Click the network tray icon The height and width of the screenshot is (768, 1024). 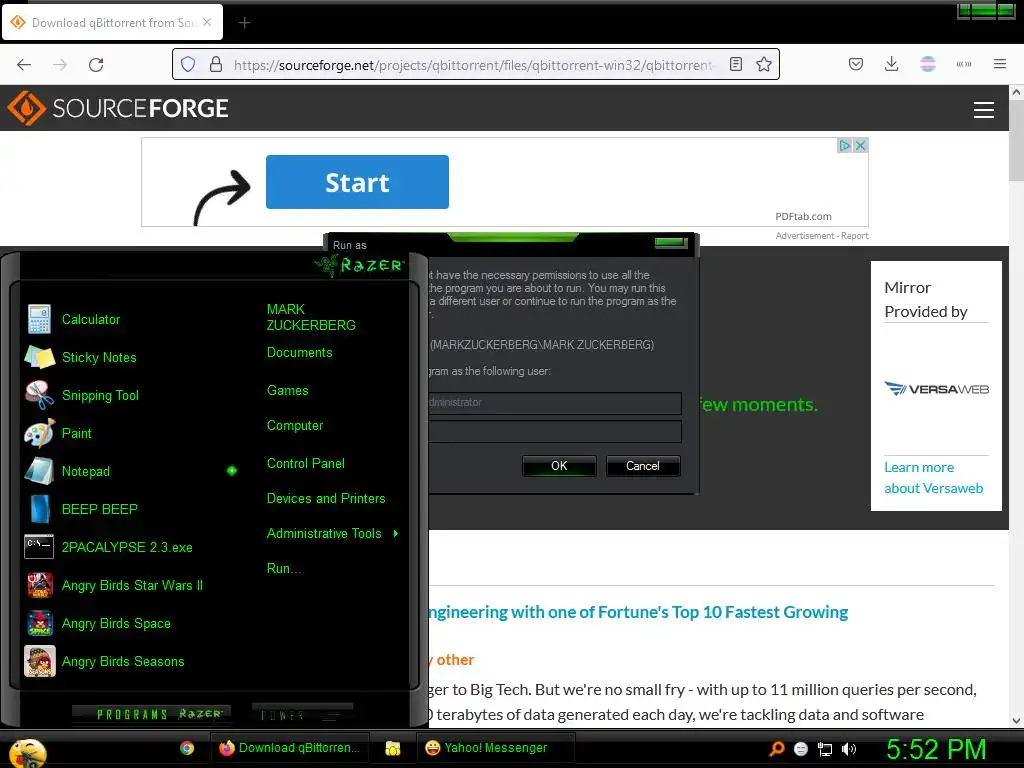tap(825, 749)
